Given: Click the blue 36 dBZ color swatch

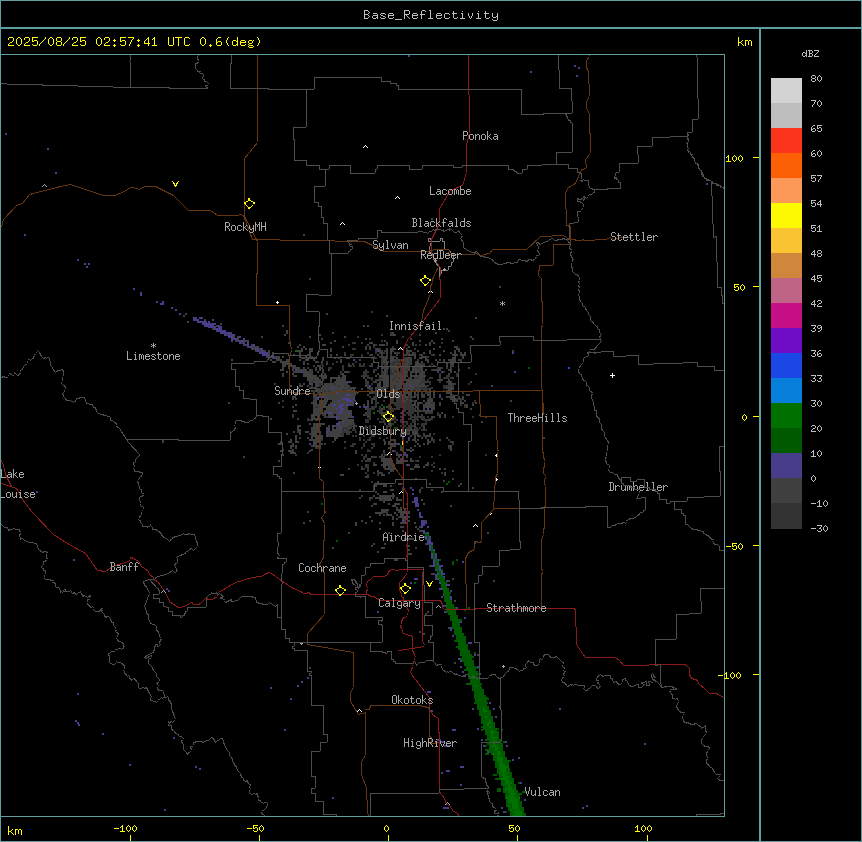Looking at the screenshot, I should coord(786,365).
